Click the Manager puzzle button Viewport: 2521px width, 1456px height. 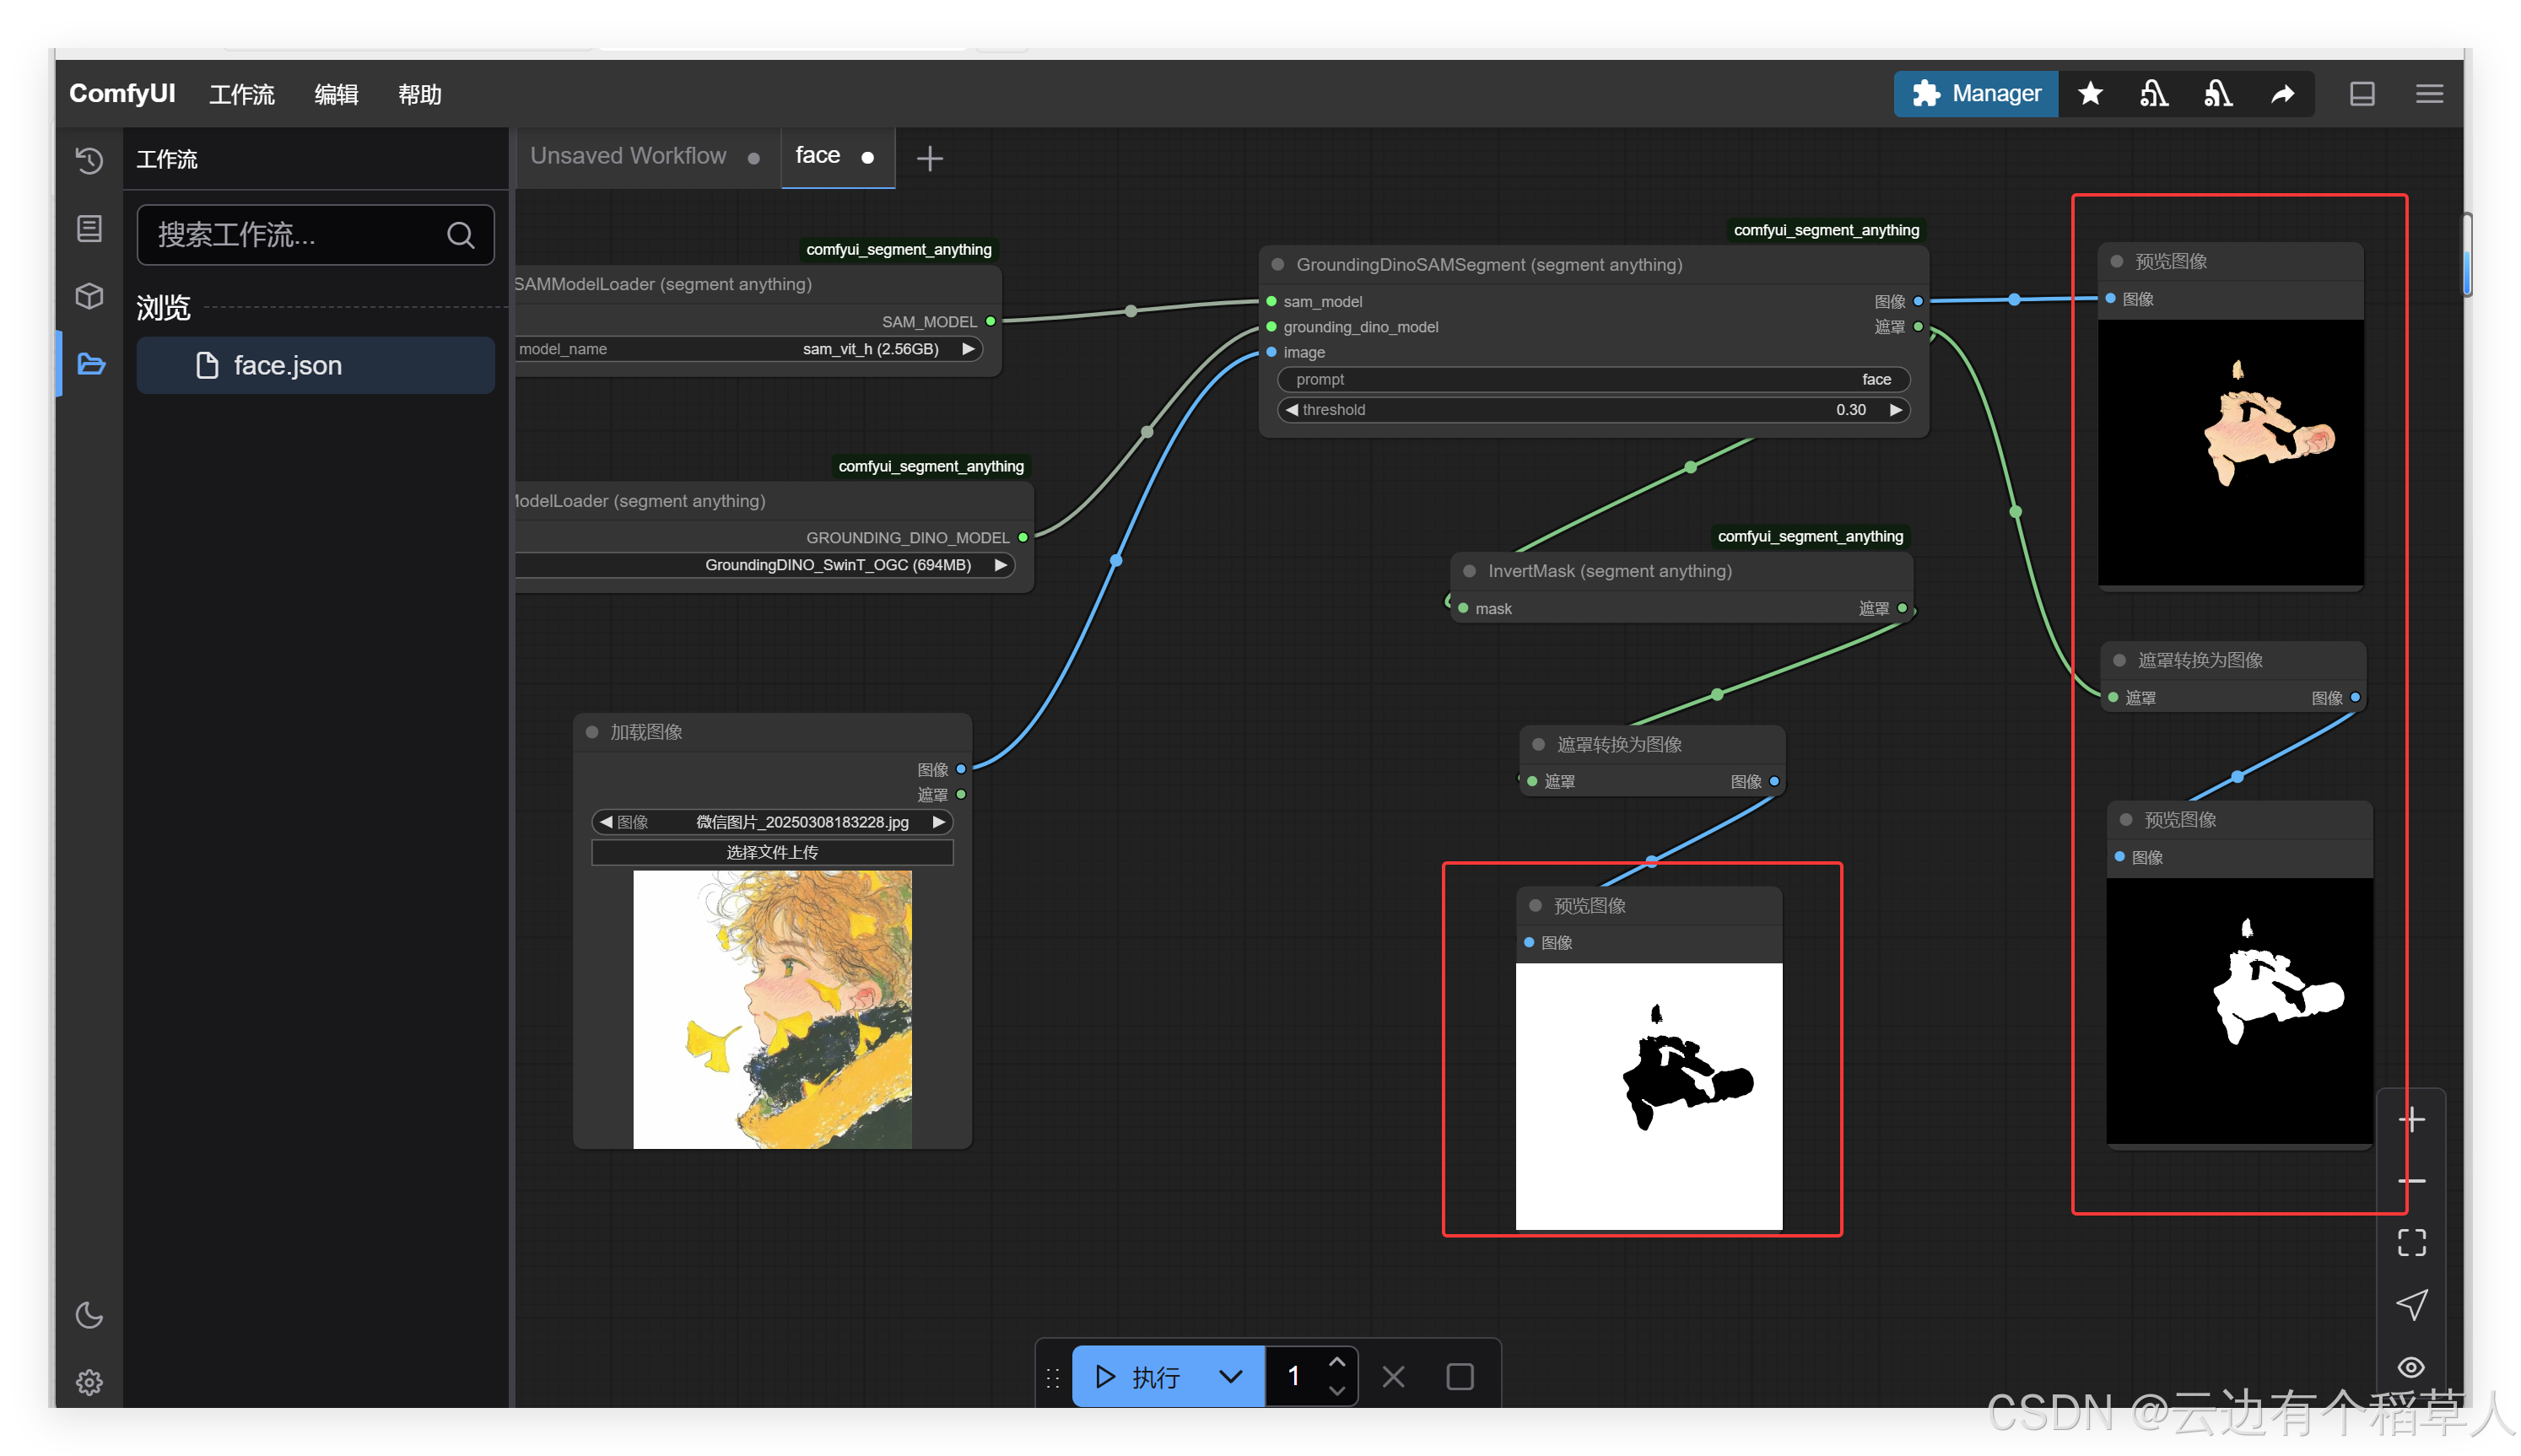point(1976,94)
